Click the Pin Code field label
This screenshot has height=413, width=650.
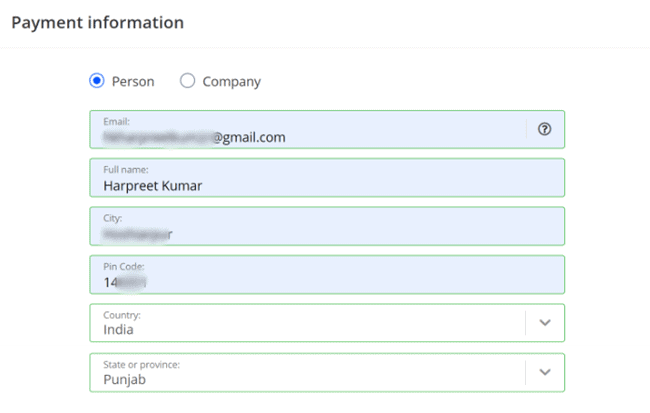[x=124, y=266]
